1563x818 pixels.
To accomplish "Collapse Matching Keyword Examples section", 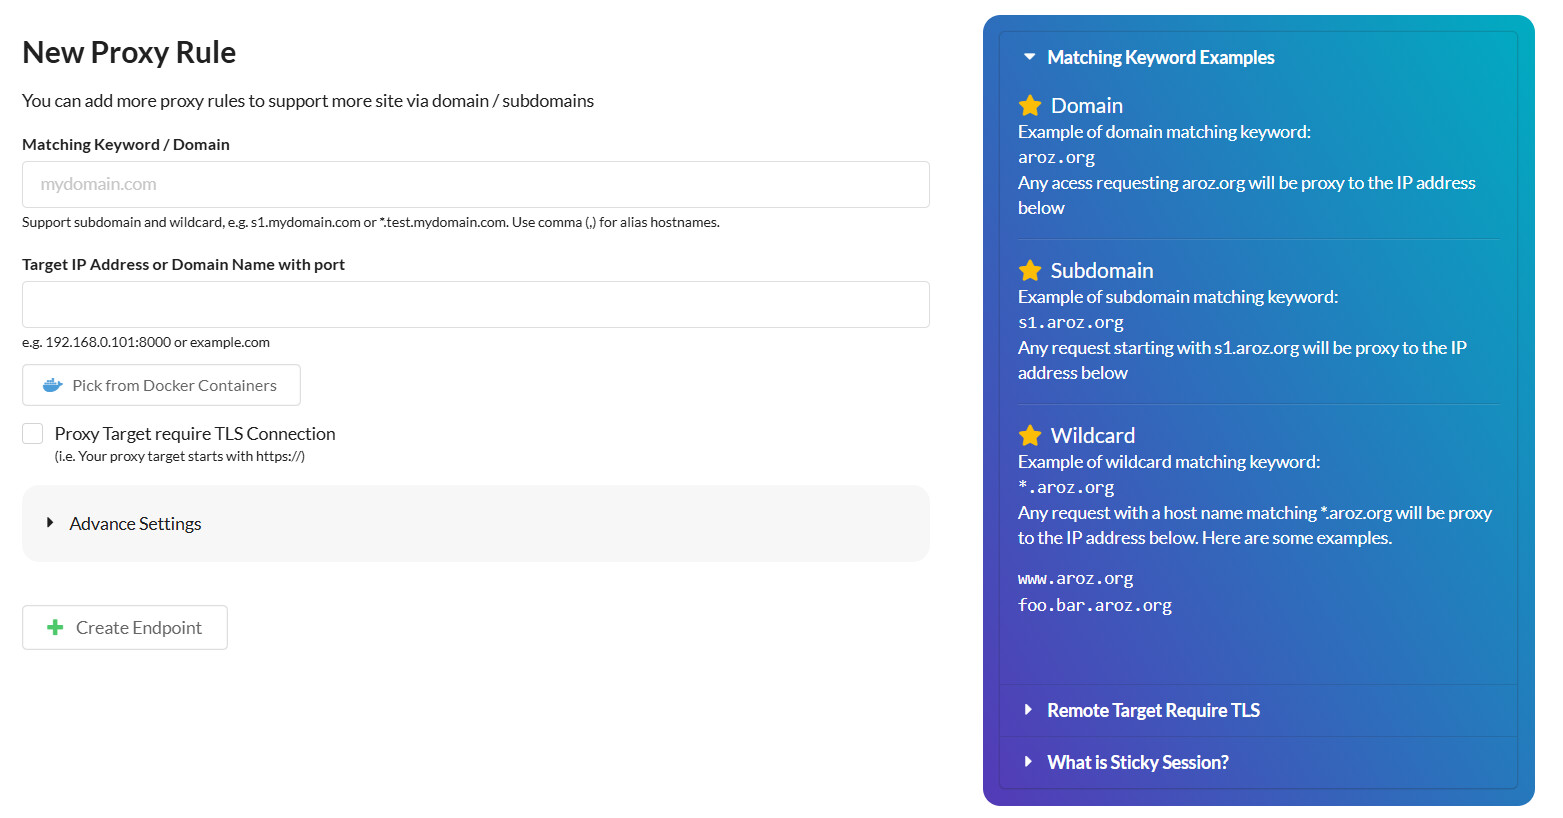I will (x=1160, y=57).
